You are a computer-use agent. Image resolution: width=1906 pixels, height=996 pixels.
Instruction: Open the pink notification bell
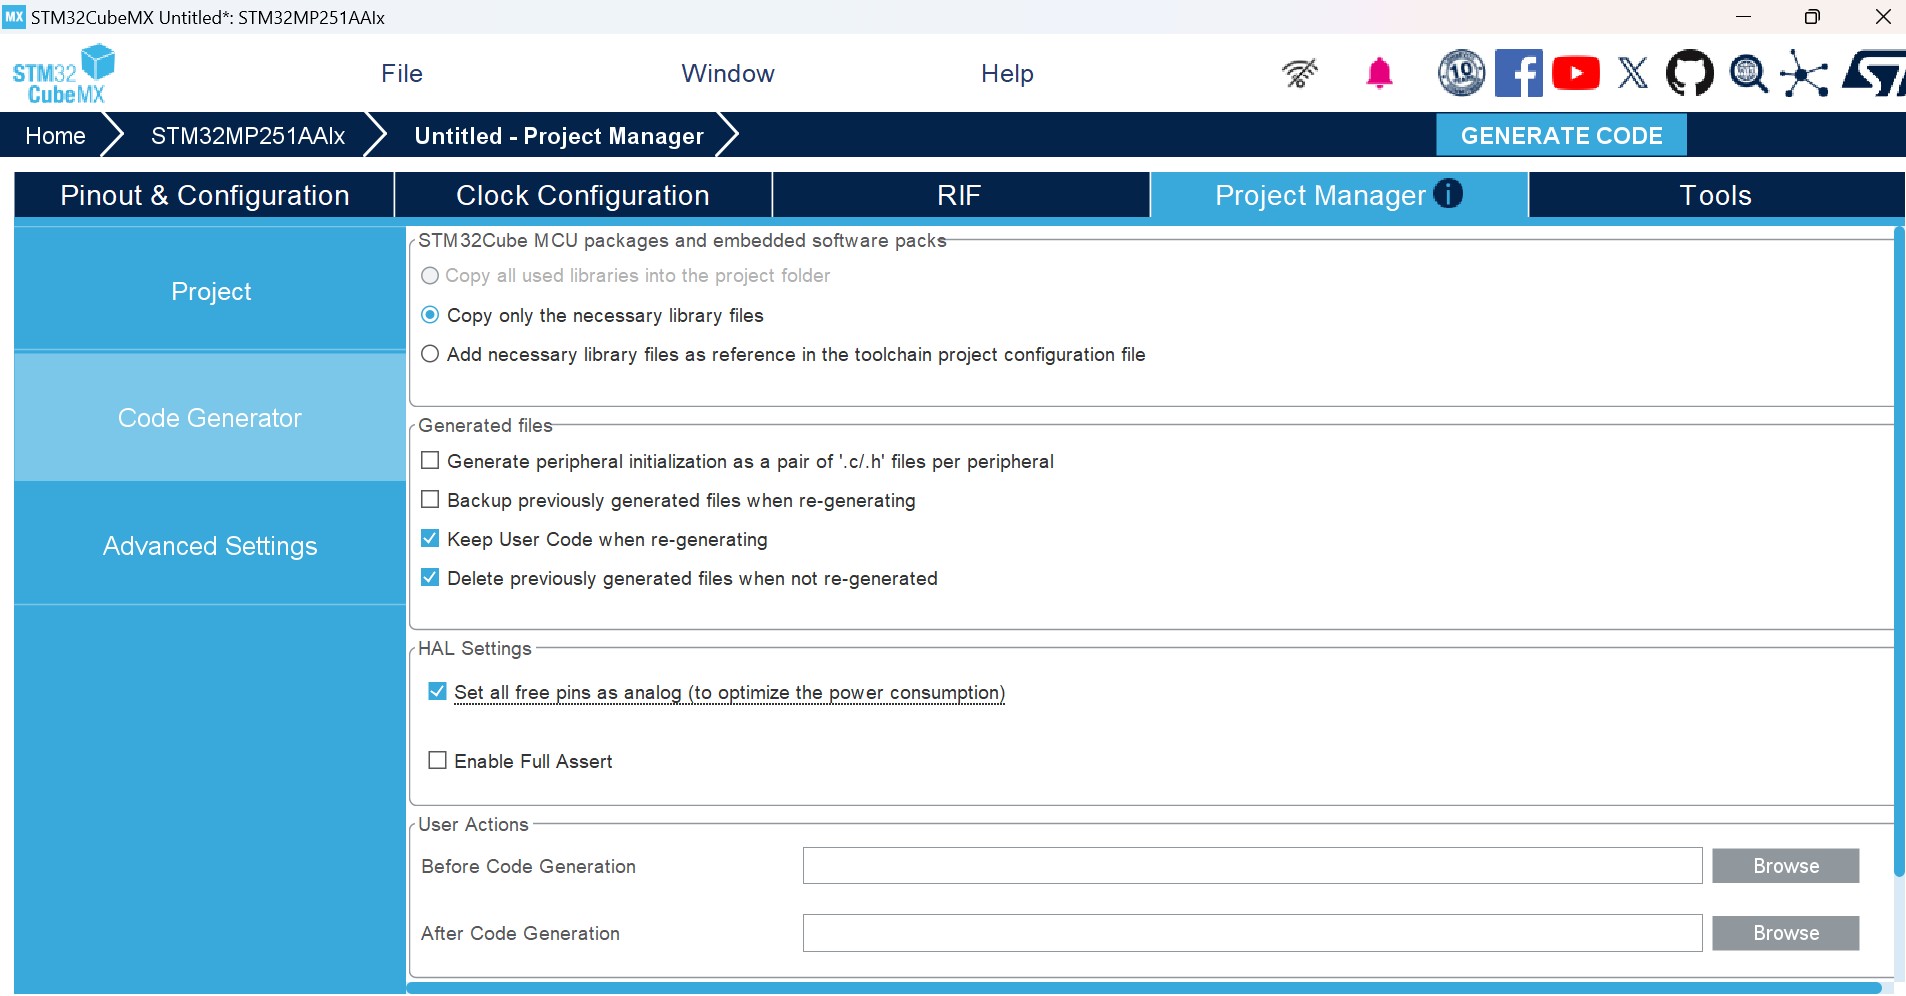click(1379, 73)
